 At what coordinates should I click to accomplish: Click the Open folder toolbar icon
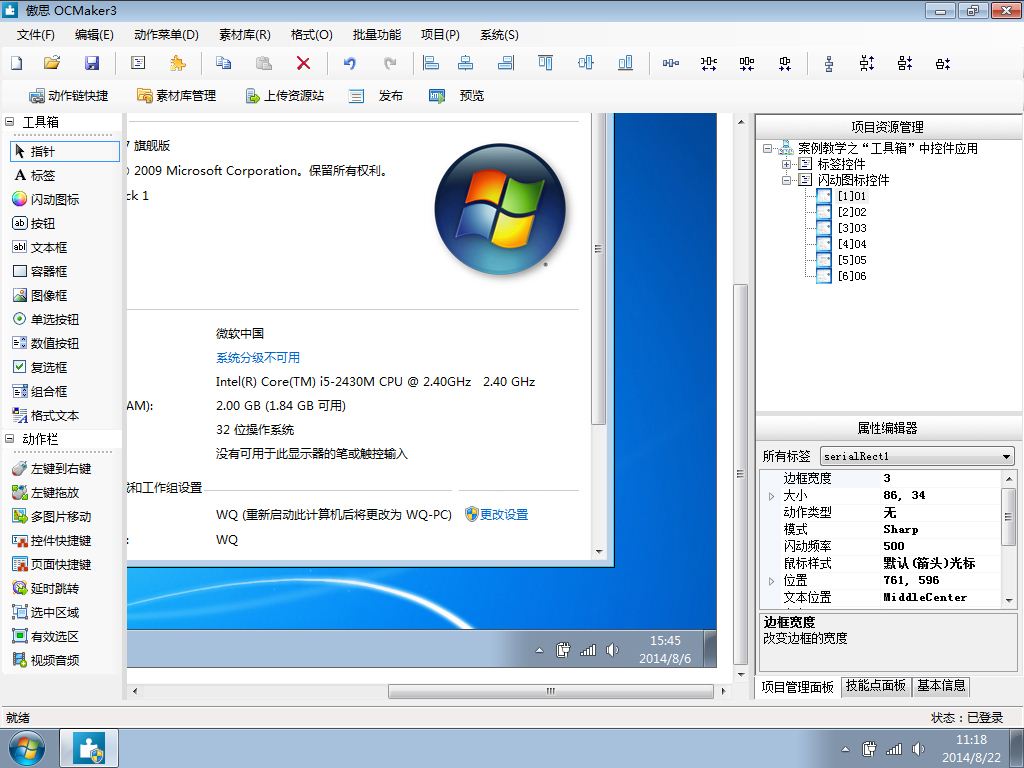pyautogui.click(x=52, y=63)
